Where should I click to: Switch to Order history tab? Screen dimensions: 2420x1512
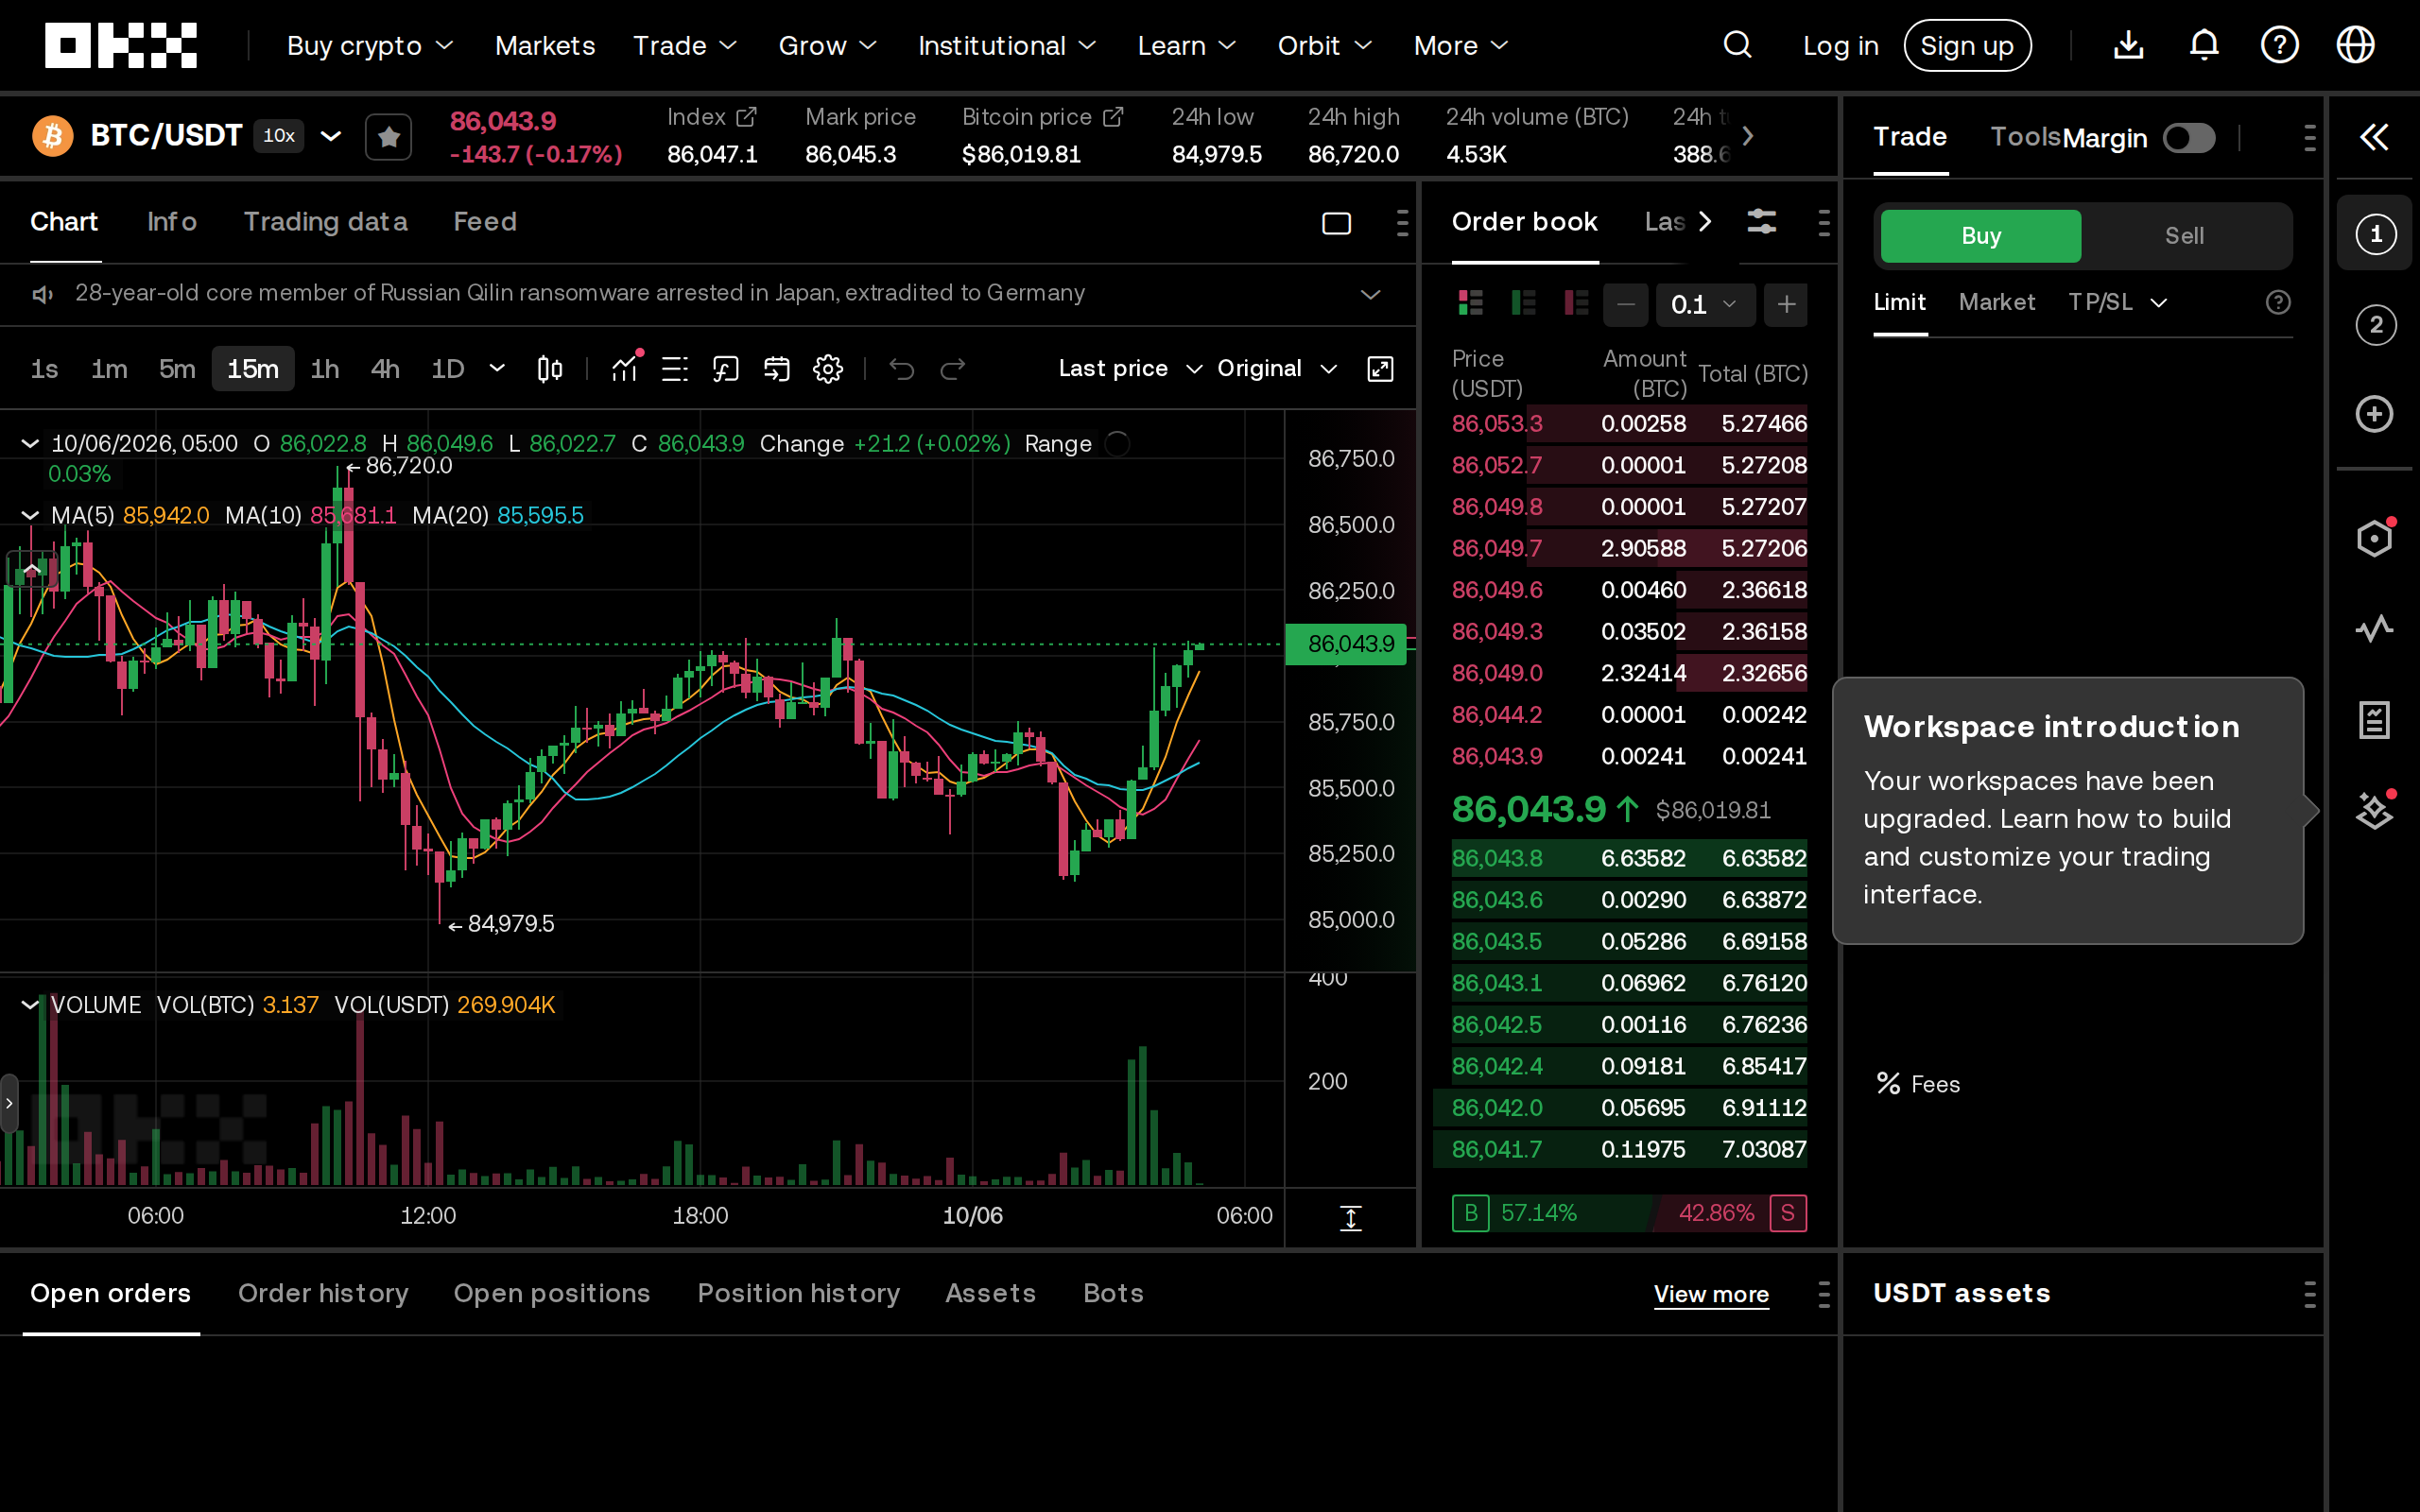click(x=323, y=1293)
